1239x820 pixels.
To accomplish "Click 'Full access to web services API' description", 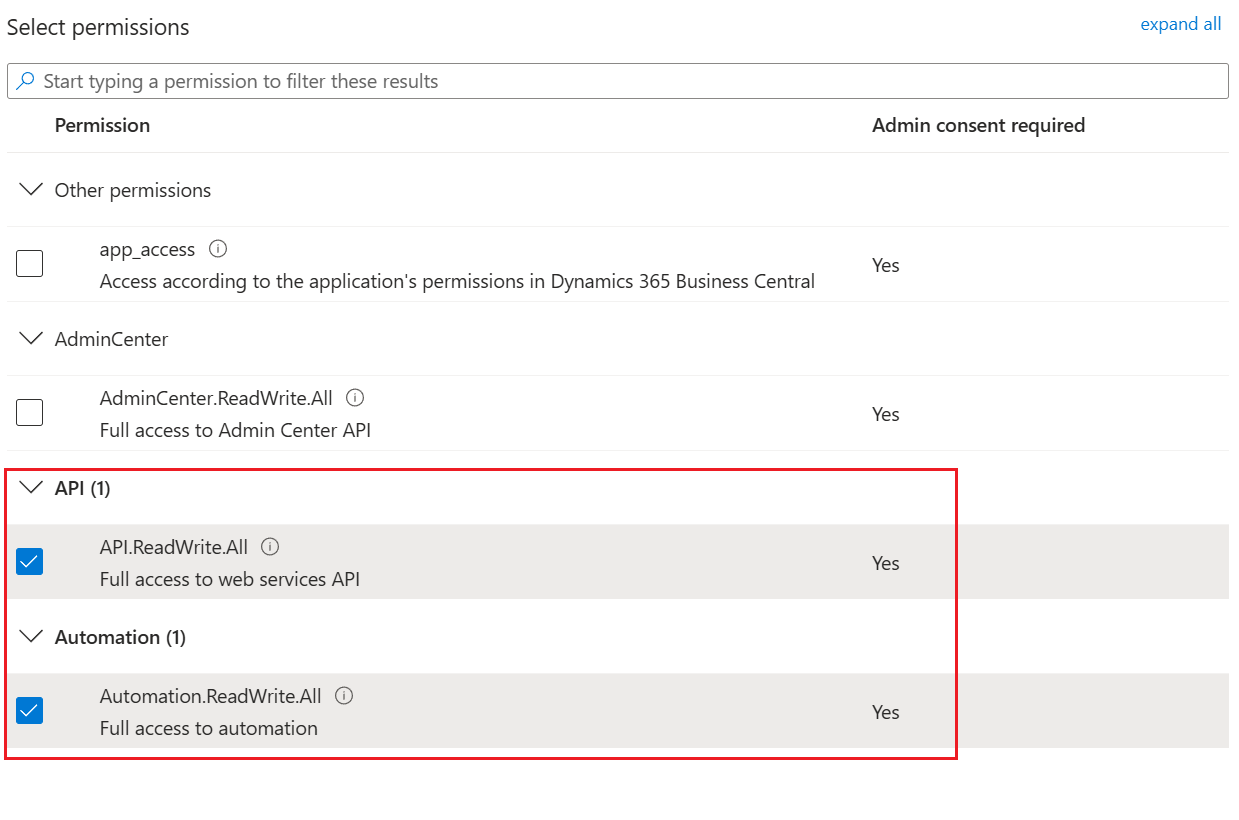I will point(230,579).
